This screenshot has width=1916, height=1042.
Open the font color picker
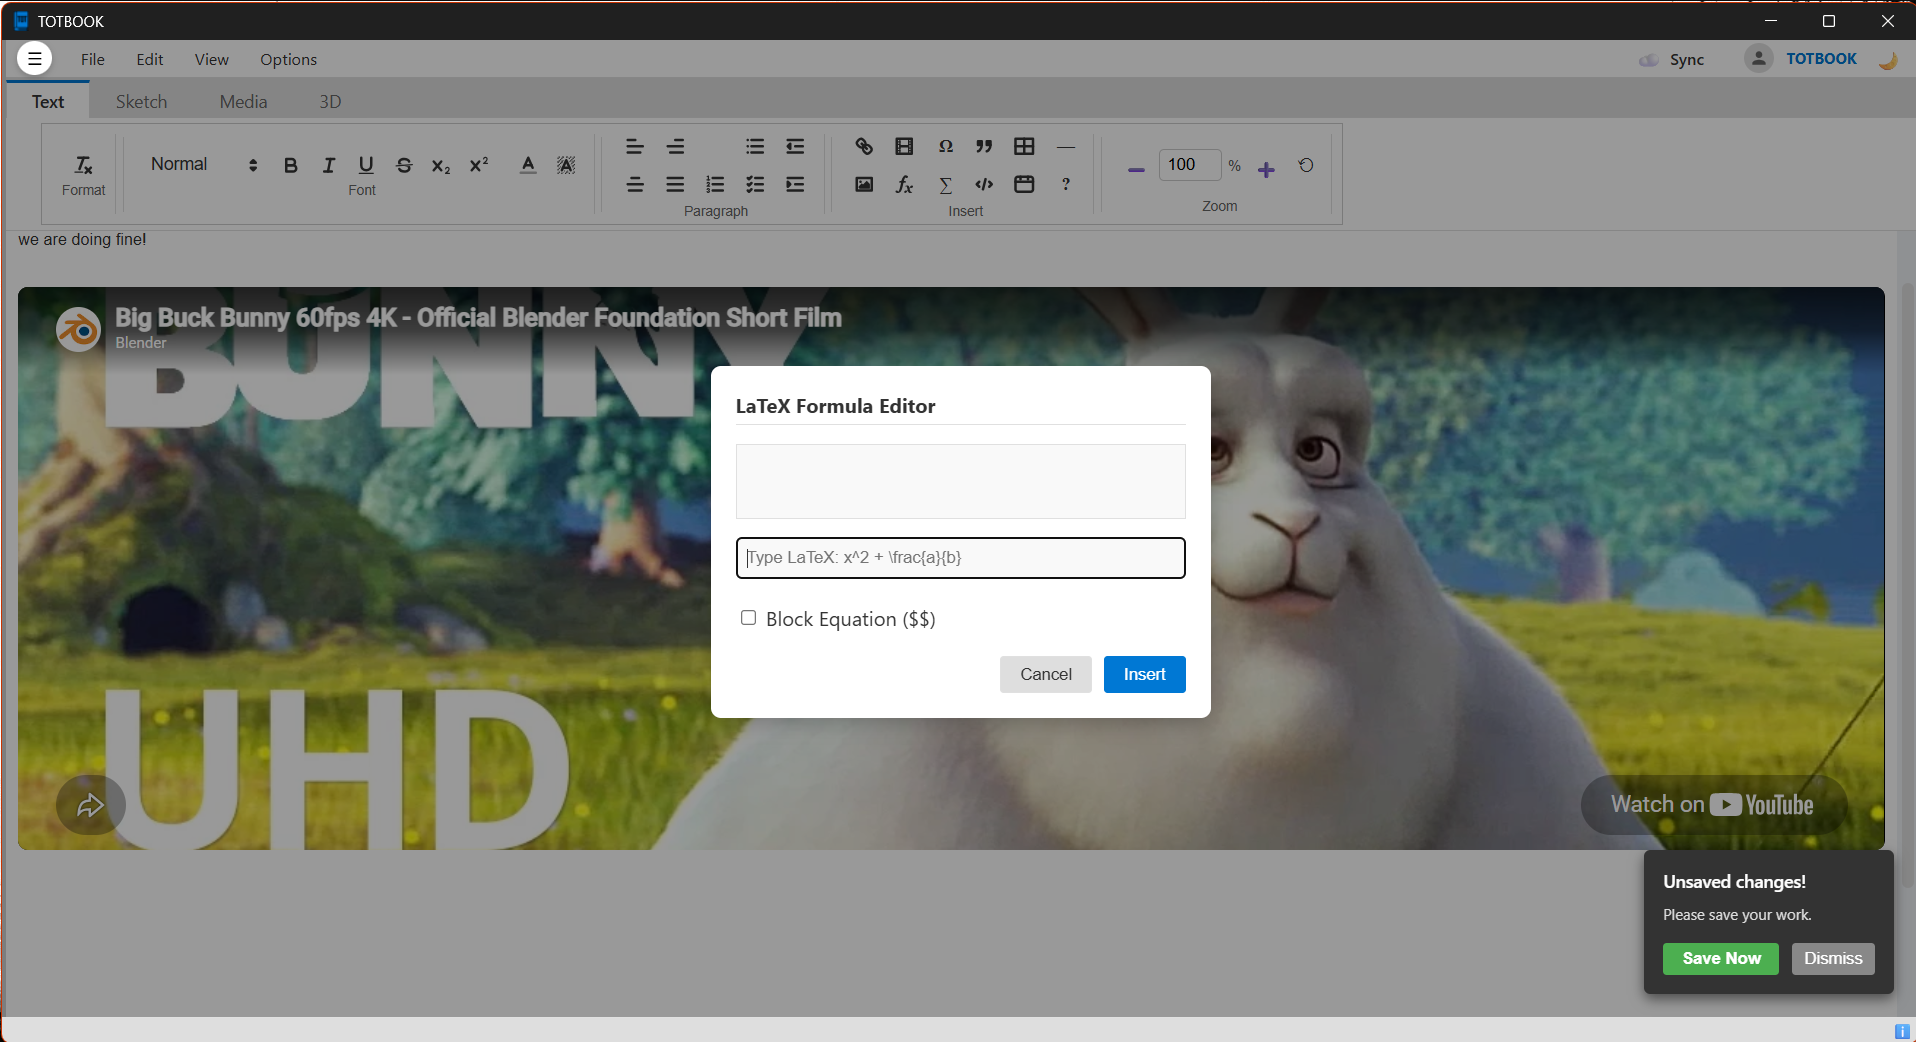coord(528,165)
